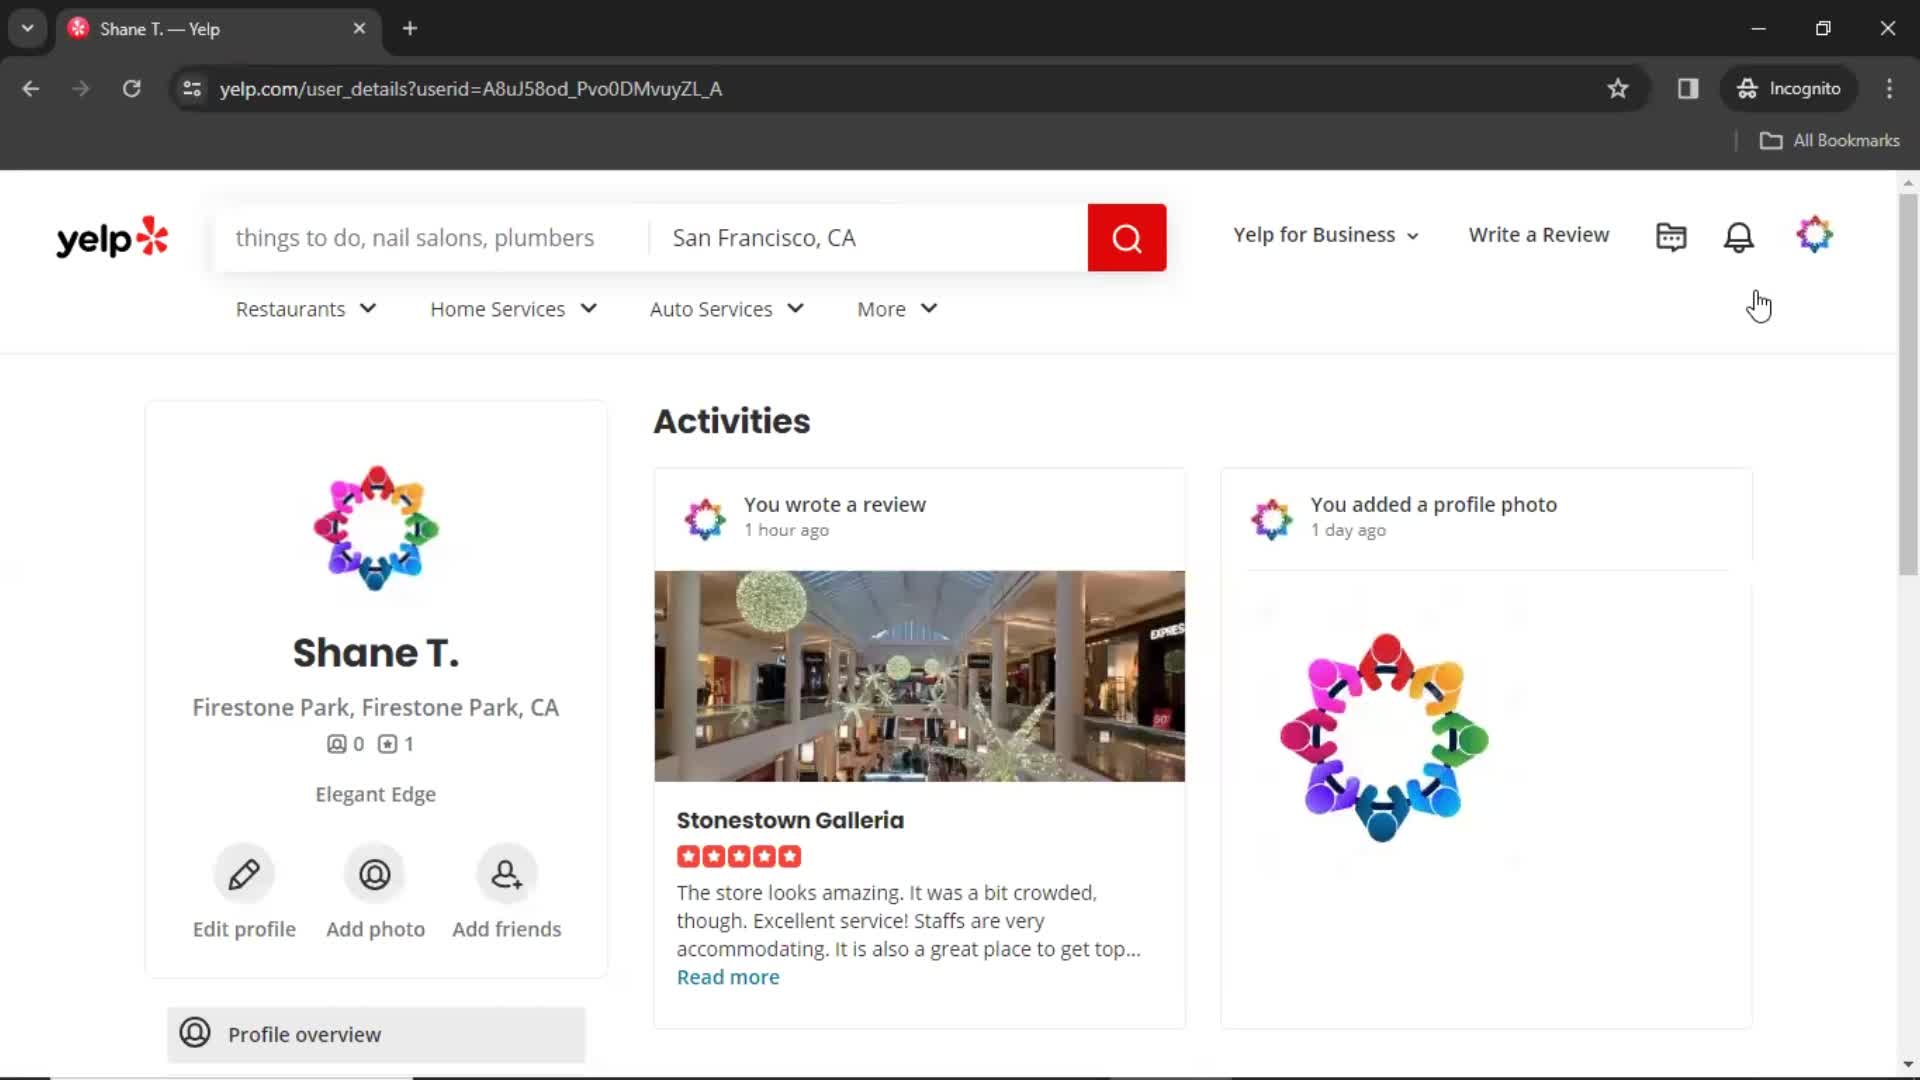Expand the Restaurants dropdown menu

305,307
